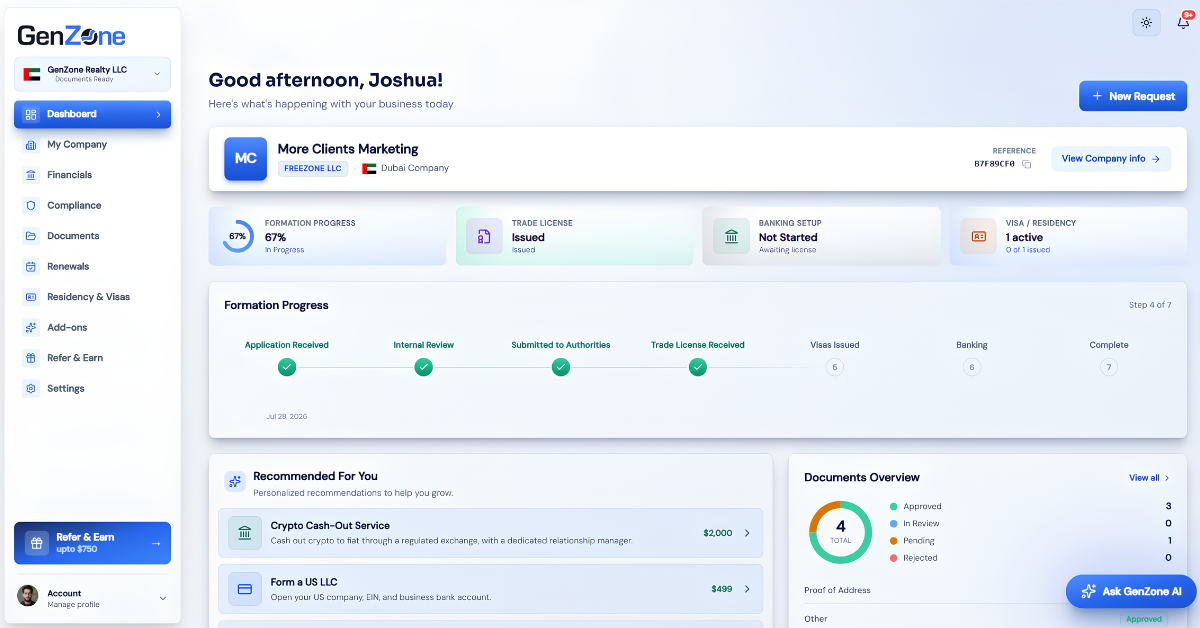This screenshot has height=628, width=1200.
Task: Click the Documents Overview donut chart
Action: [840, 532]
